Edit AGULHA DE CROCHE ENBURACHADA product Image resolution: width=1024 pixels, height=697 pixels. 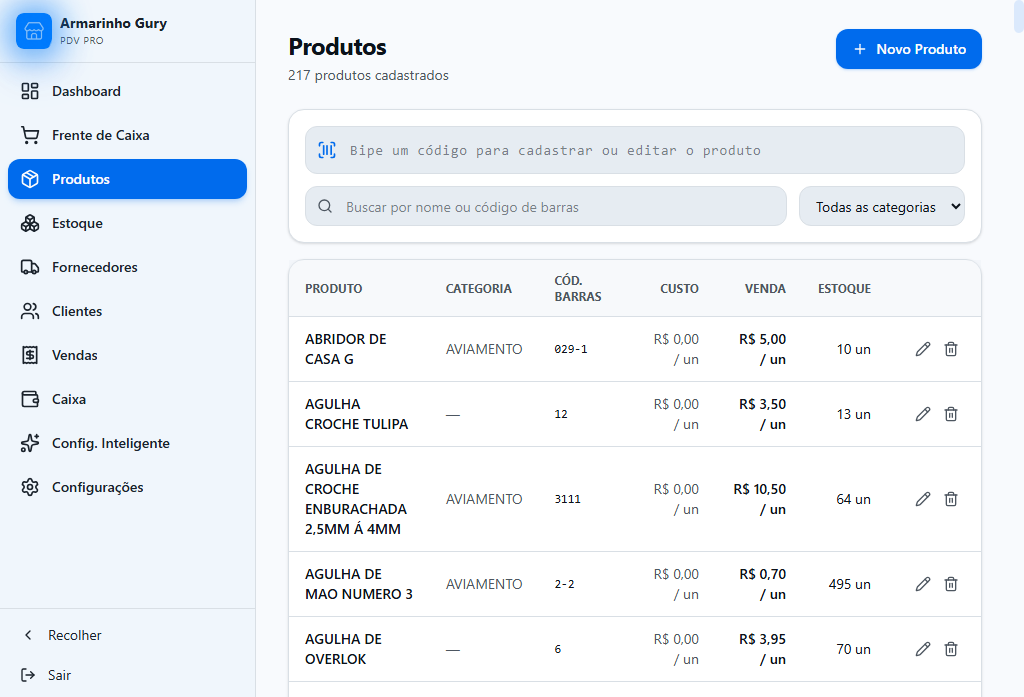point(923,499)
